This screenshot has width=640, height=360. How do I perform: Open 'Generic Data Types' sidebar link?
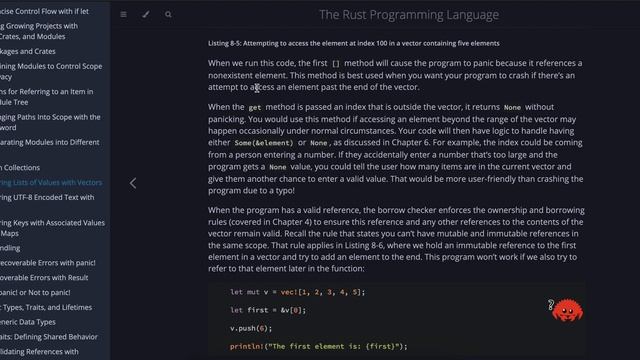coord(28,322)
